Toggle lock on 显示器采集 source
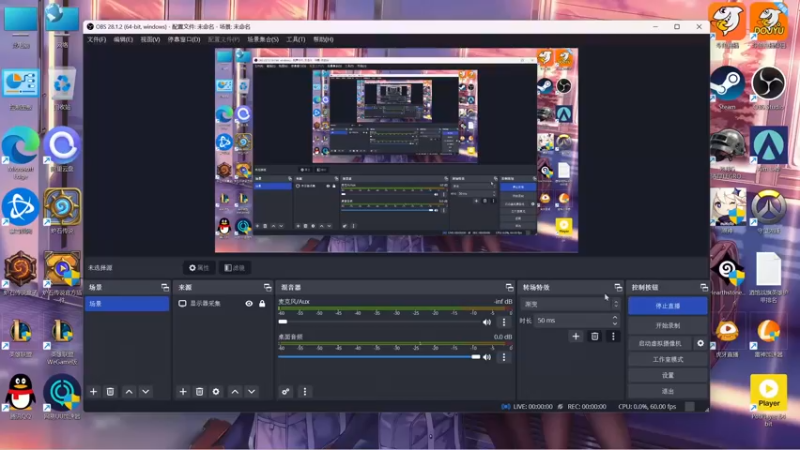Image resolution: width=800 pixels, height=450 pixels. point(262,304)
